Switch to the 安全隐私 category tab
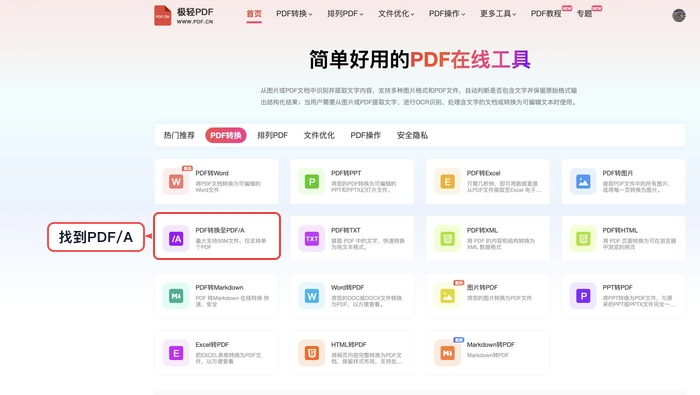Image resolution: width=700 pixels, height=395 pixels. (x=412, y=135)
